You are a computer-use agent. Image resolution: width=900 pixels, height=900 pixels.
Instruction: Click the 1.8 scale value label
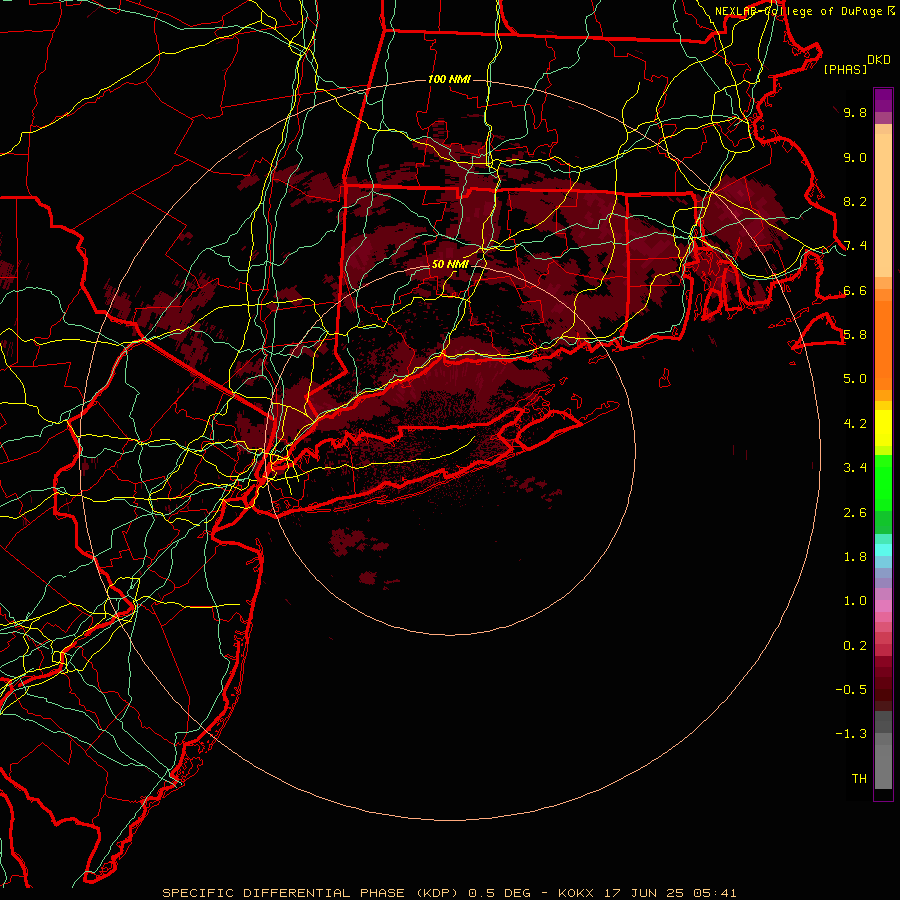click(855, 557)
